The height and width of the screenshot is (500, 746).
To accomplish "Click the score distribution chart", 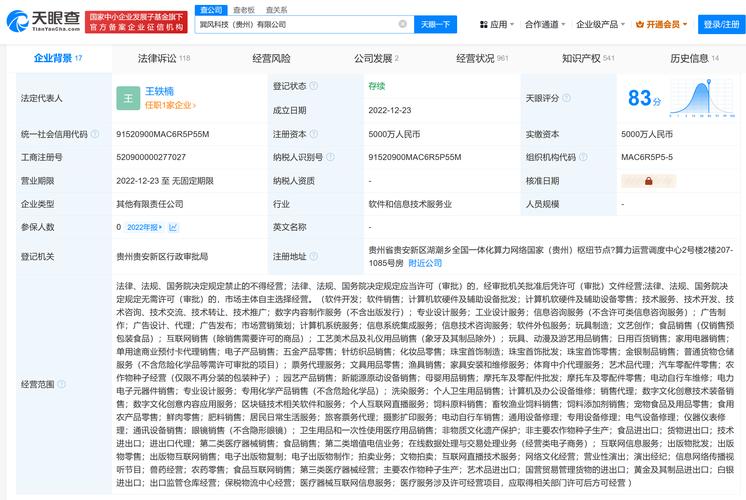I will coord(702,98).
